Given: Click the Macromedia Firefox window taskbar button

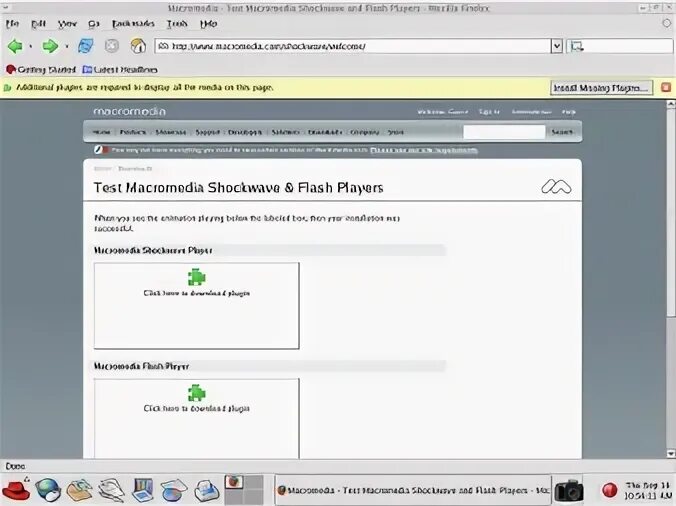Looking at the screenshot, I should [x=413, y=490].
